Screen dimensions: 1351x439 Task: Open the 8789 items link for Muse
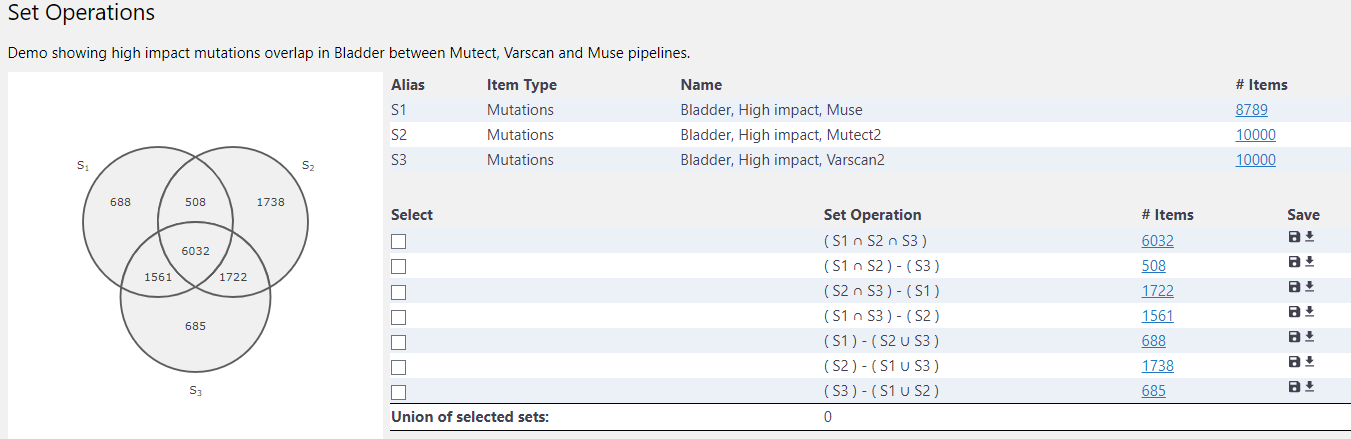pos(1251,110)
